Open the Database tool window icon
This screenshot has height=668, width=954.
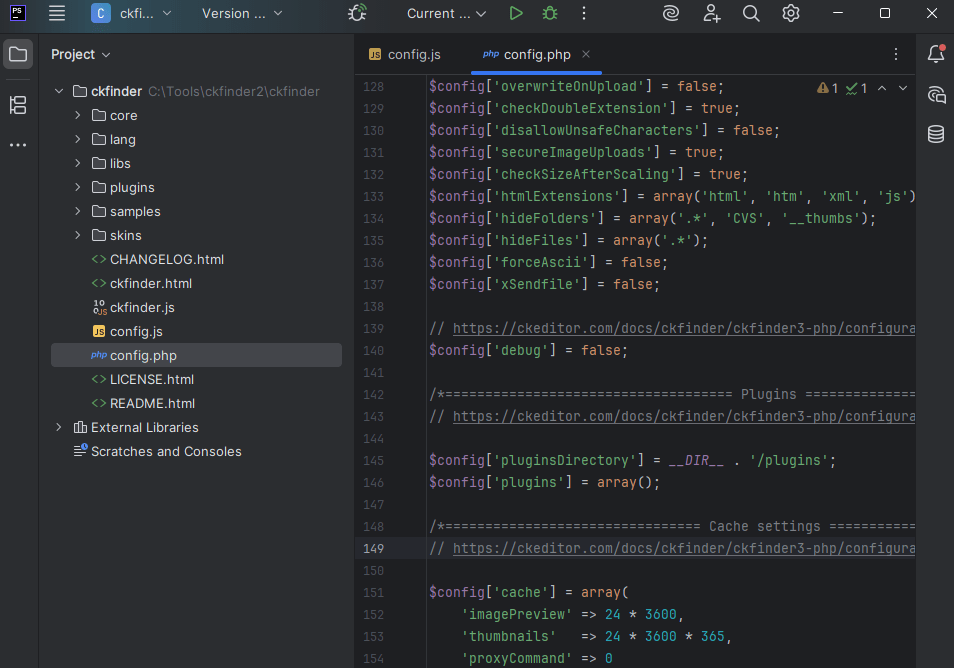pos(936,134)
